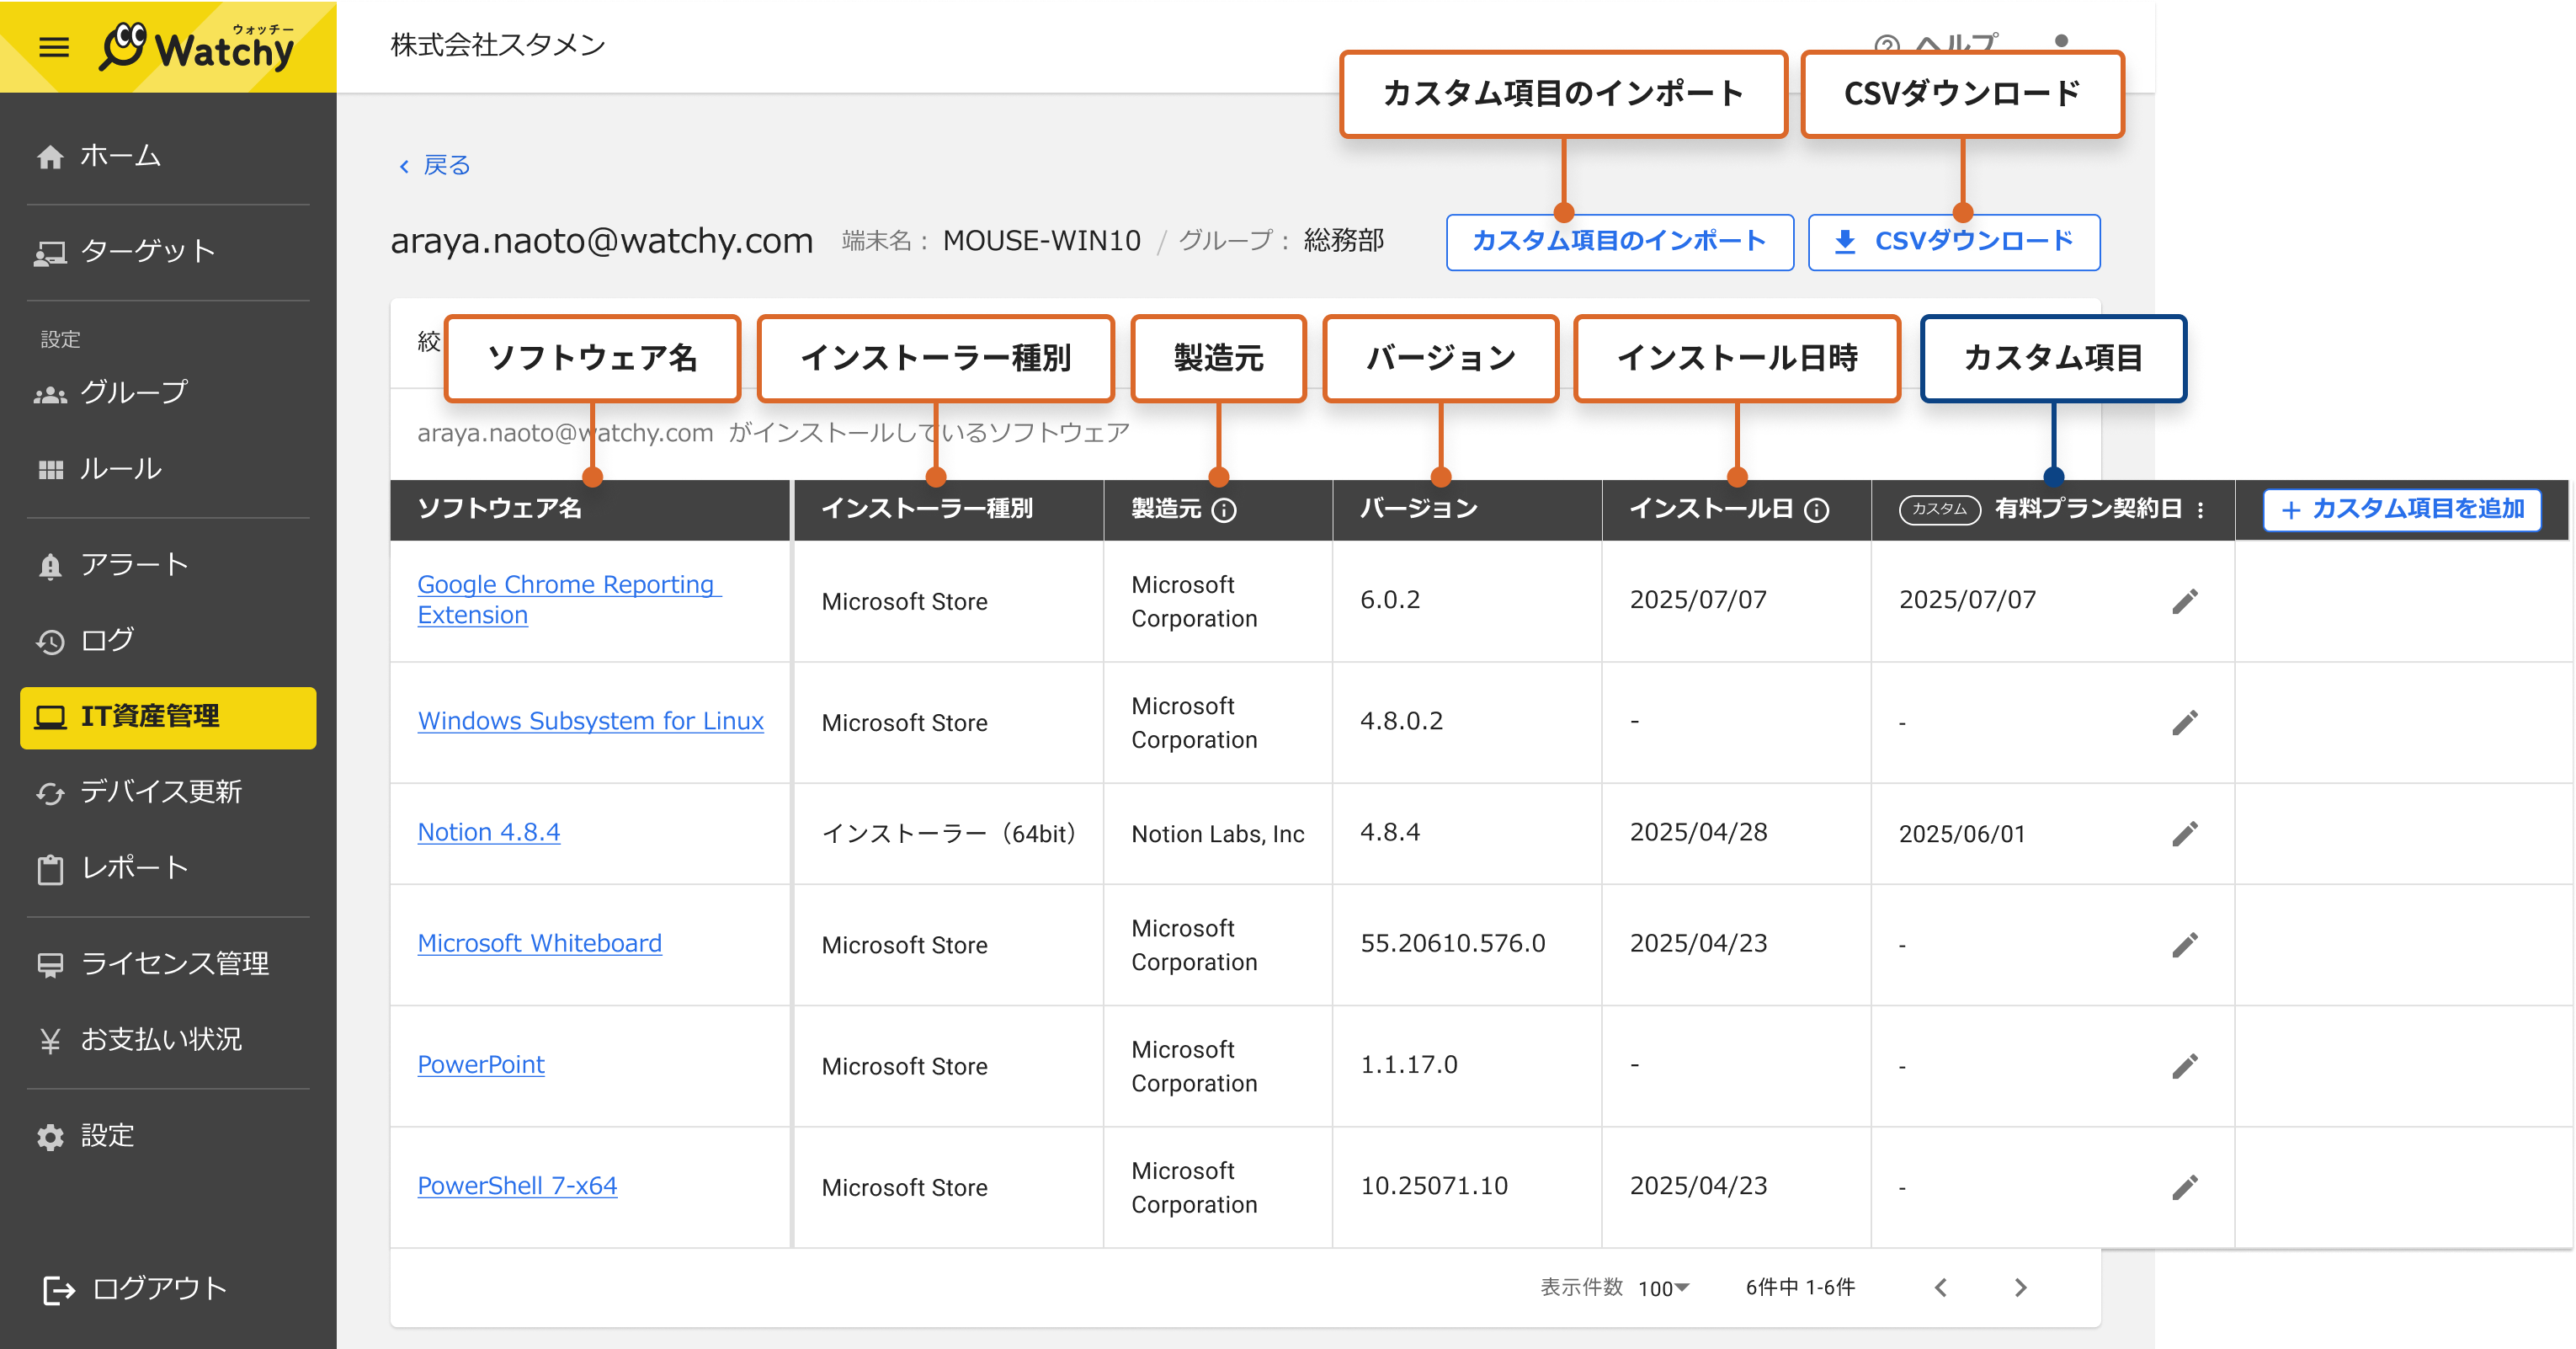Viewport: 2576px width, 1349px height.
Task: Click 株式会社スタメン company name
Action: [498, 45]
